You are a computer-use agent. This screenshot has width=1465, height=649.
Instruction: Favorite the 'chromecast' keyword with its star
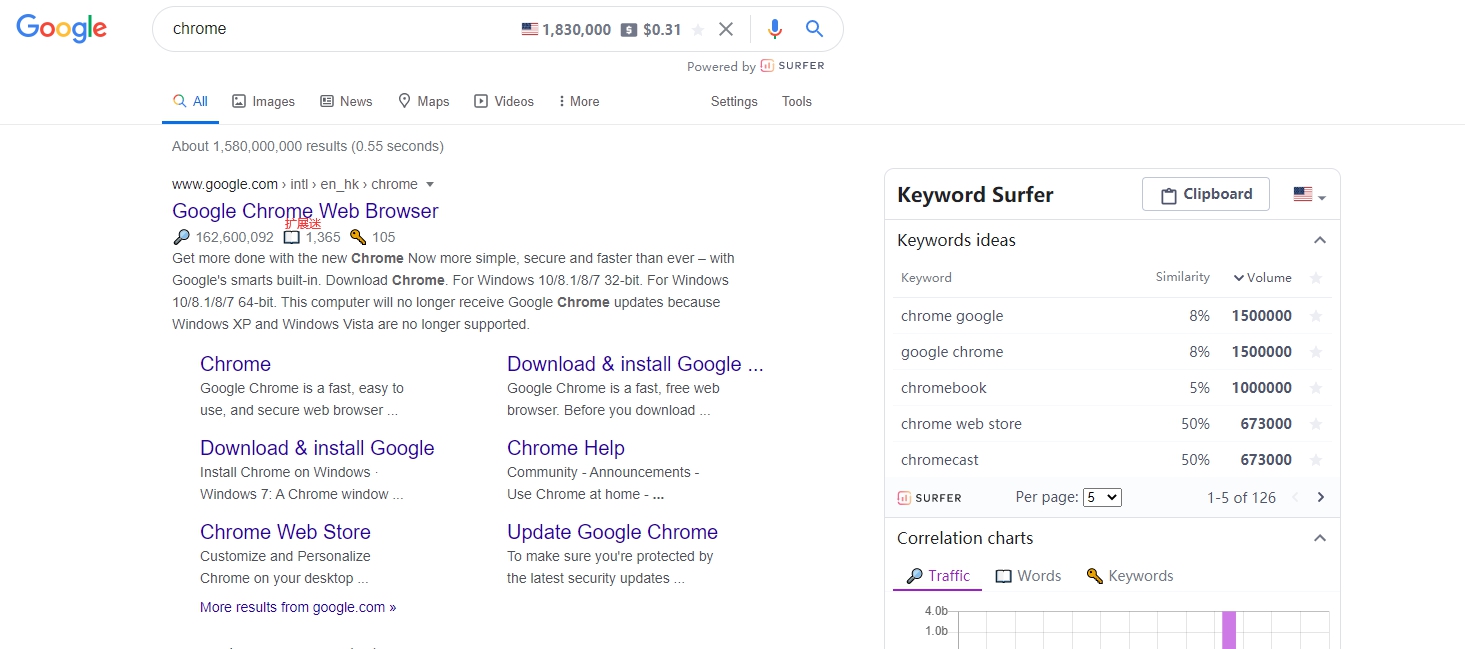coord(1317,459)
